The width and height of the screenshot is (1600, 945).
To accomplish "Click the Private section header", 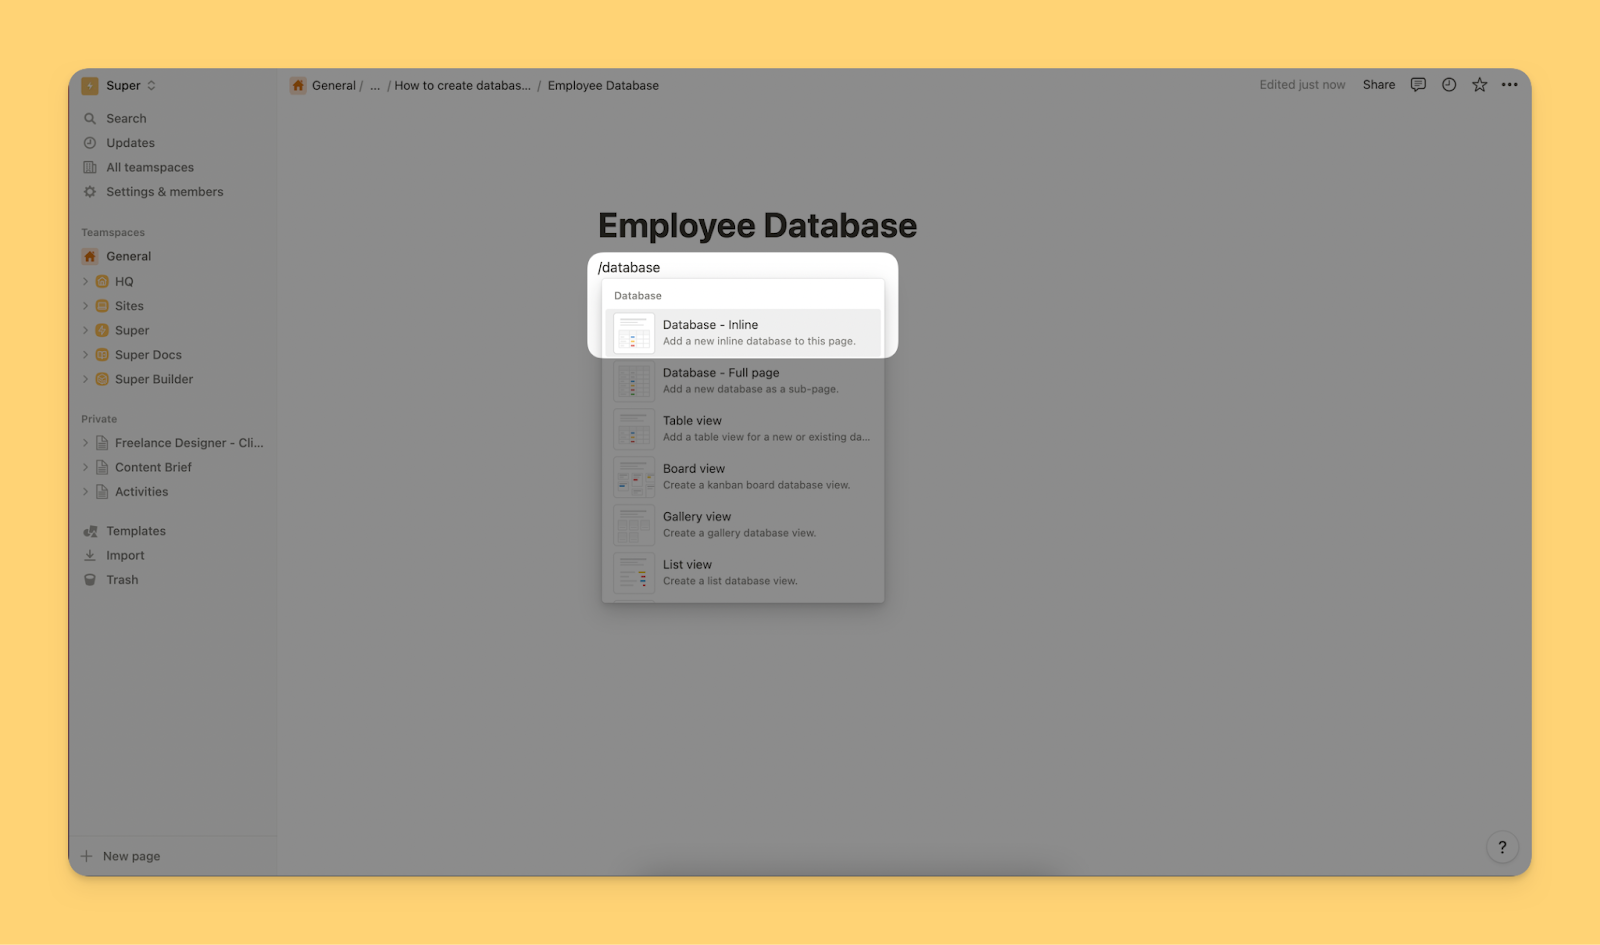I will 99,419.
